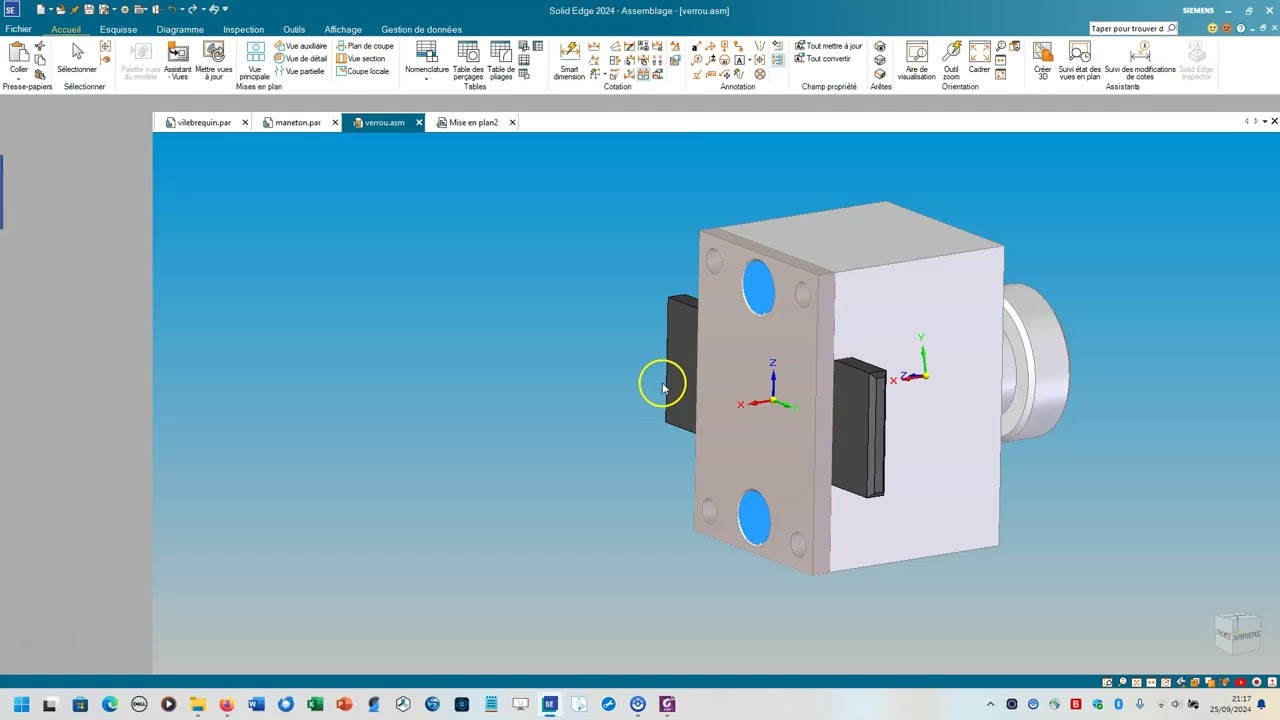This screenshot has width=1280, height=720.
Task: Click Tout mettre à jour
Action: 829,46
